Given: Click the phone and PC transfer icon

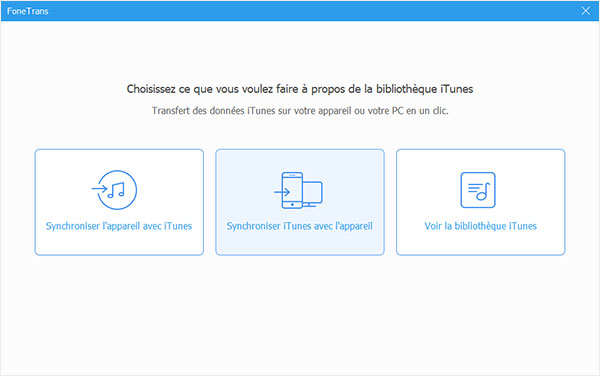Looking at the screenshot, I should pyautogui.click(x=298, y=190).
